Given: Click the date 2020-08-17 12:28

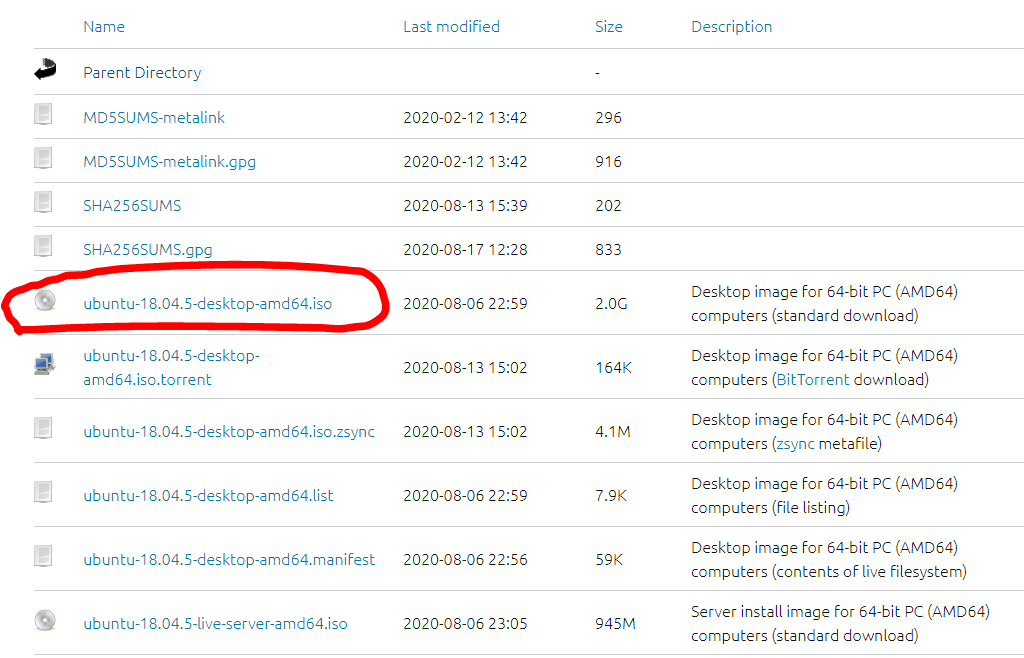Looking at the screenshot, I should (465, 249).
